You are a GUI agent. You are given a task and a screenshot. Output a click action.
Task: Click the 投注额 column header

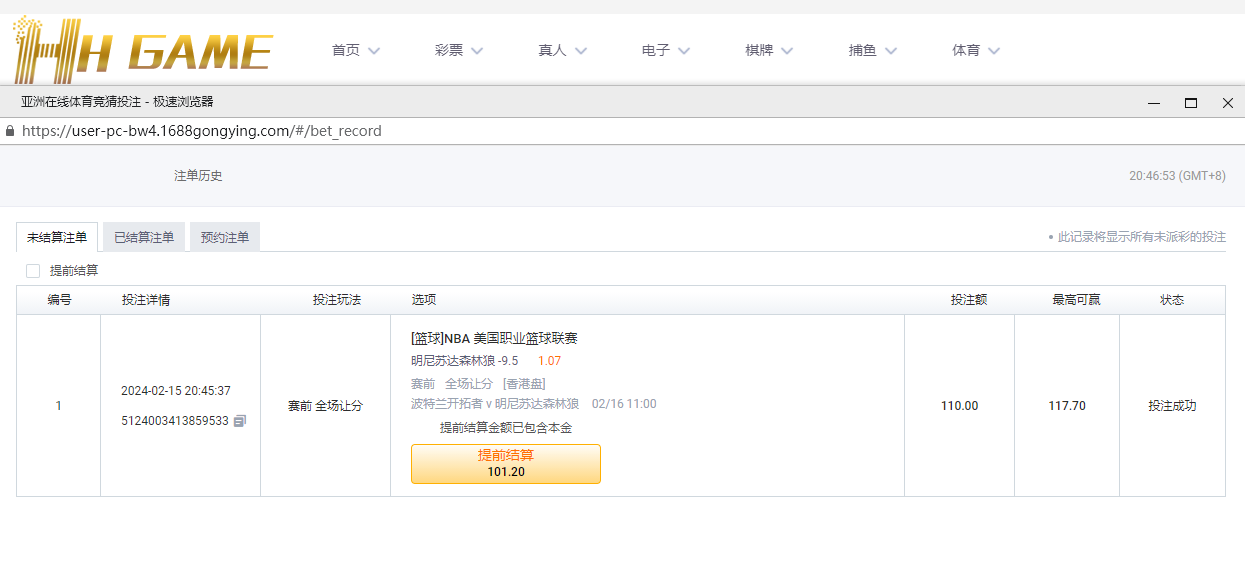[x=969, y=300]
